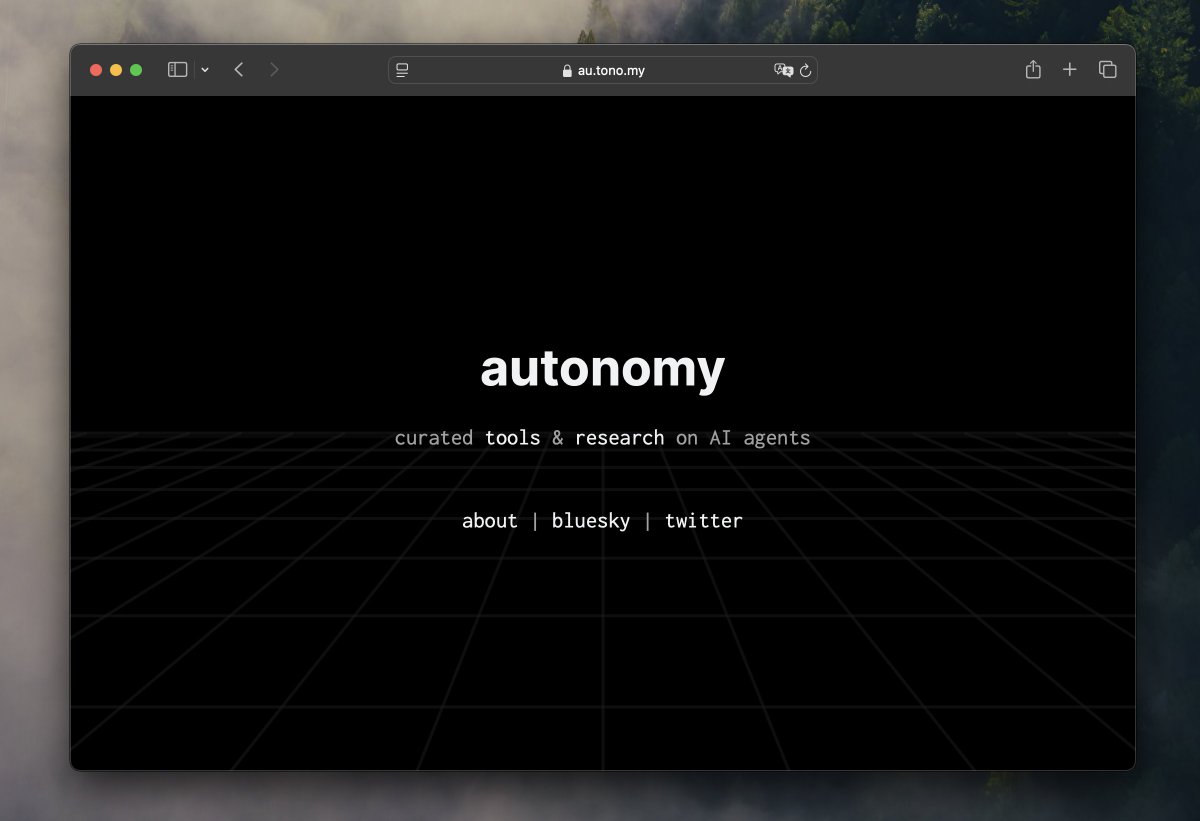1200x821 pixels.
Task: Close the Safari window
Action: [96, 70]
